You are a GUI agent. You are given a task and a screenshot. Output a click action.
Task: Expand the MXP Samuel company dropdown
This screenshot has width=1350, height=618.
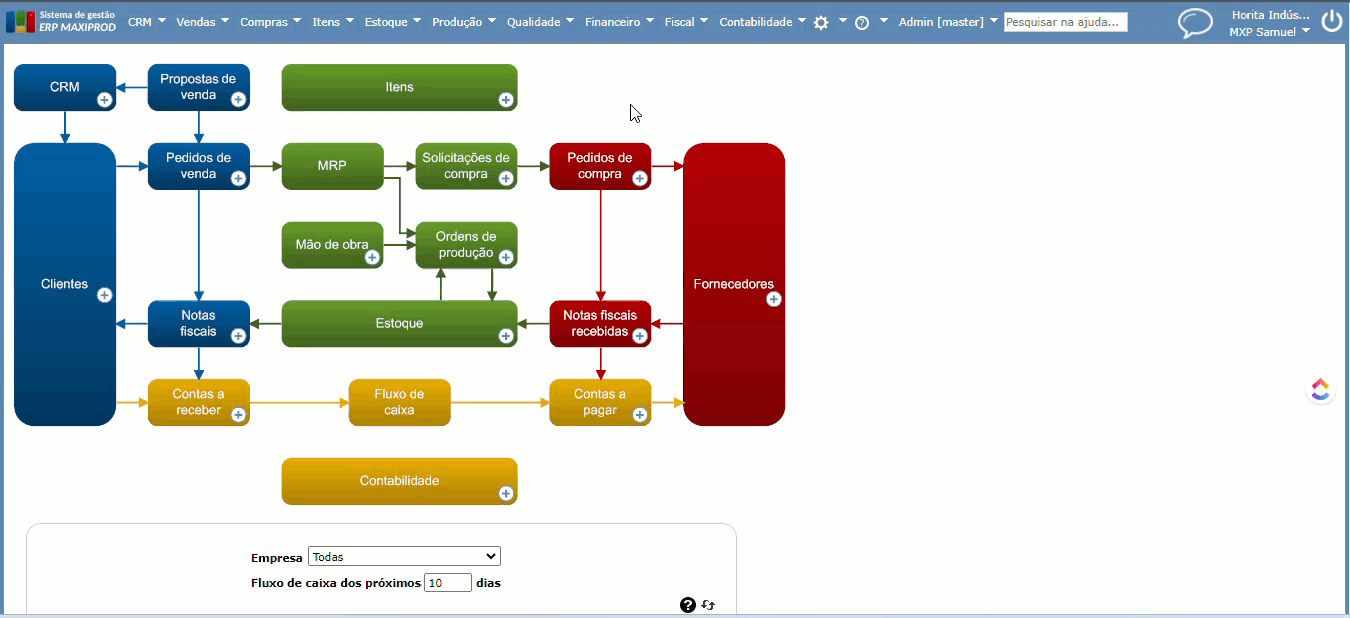coord(1306,31)
